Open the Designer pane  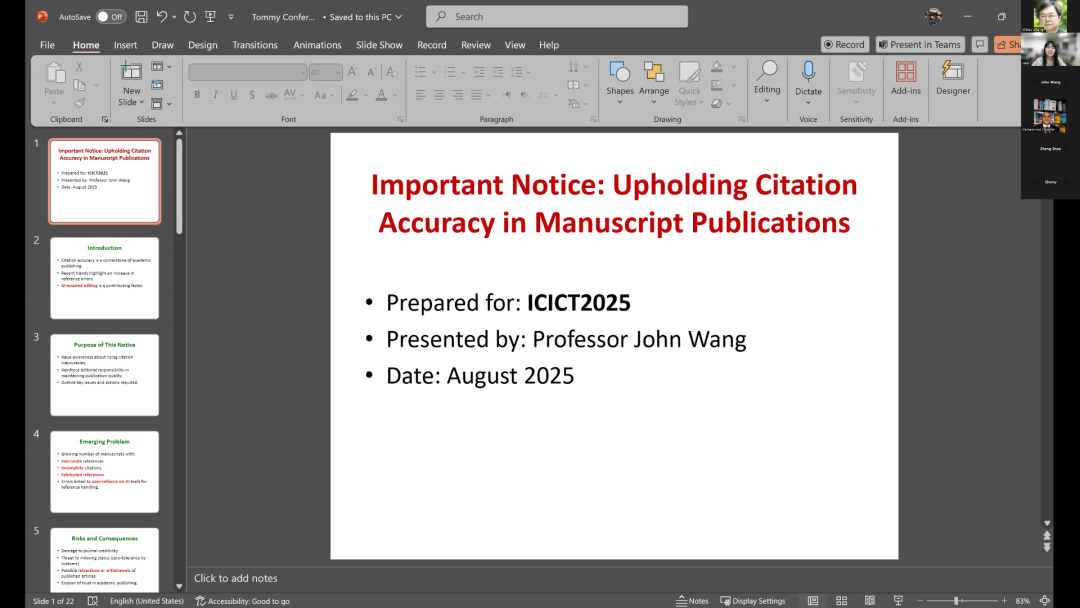pyautogui.click(x=953, y=78)
